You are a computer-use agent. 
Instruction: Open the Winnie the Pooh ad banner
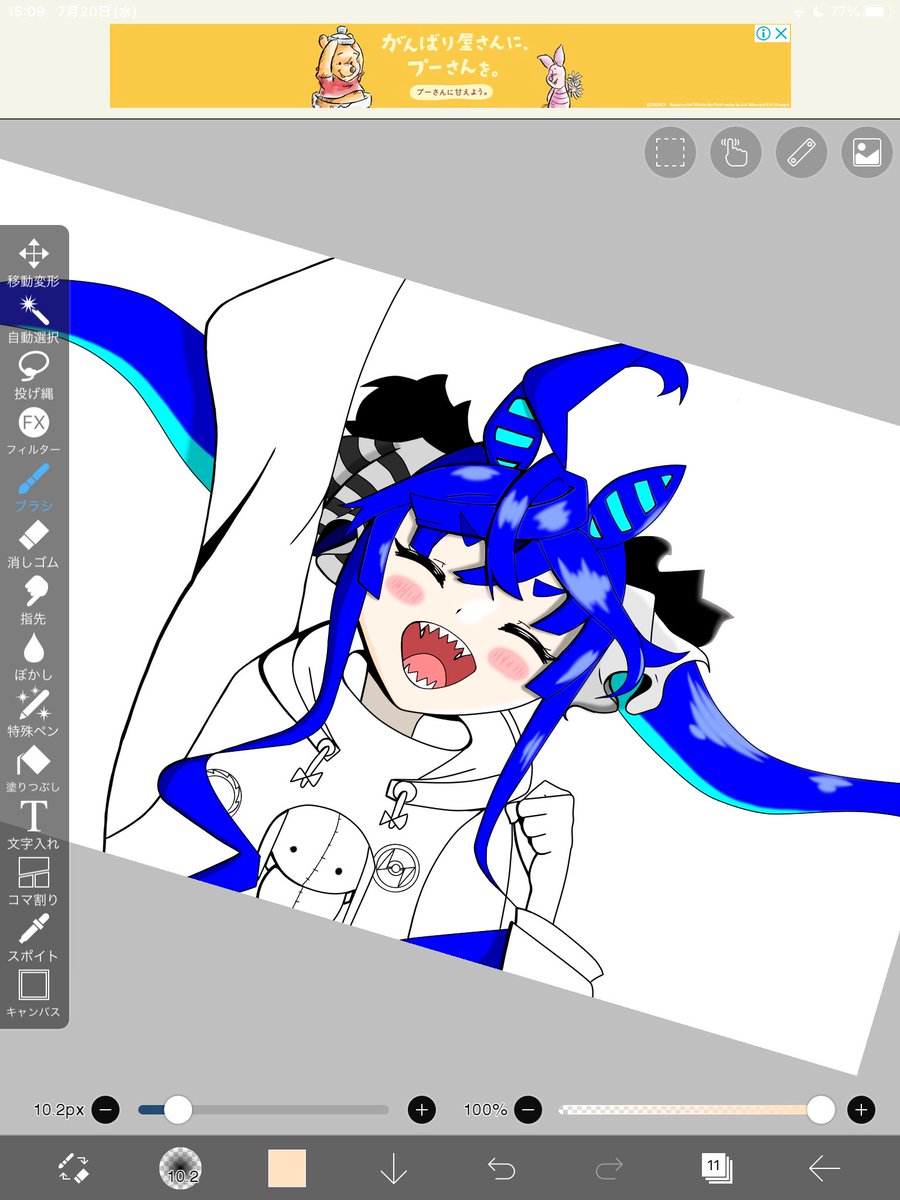pyautogui.click(x=450, y=66)
